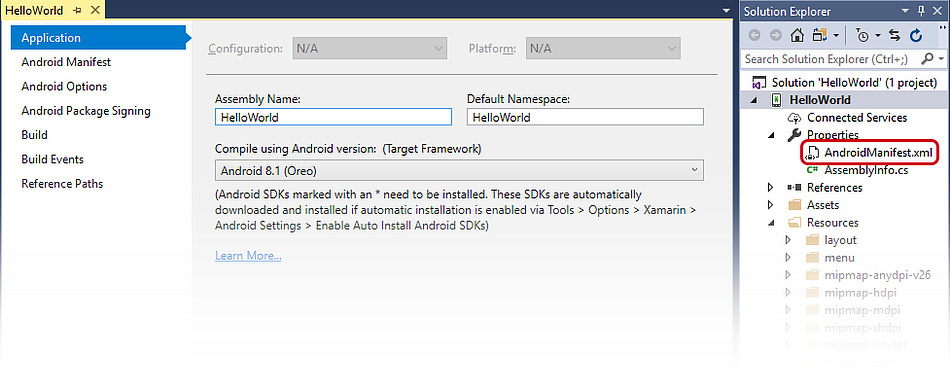Pin the HelloWorld document tab
The image size is (950, 388).
[77, 10]
